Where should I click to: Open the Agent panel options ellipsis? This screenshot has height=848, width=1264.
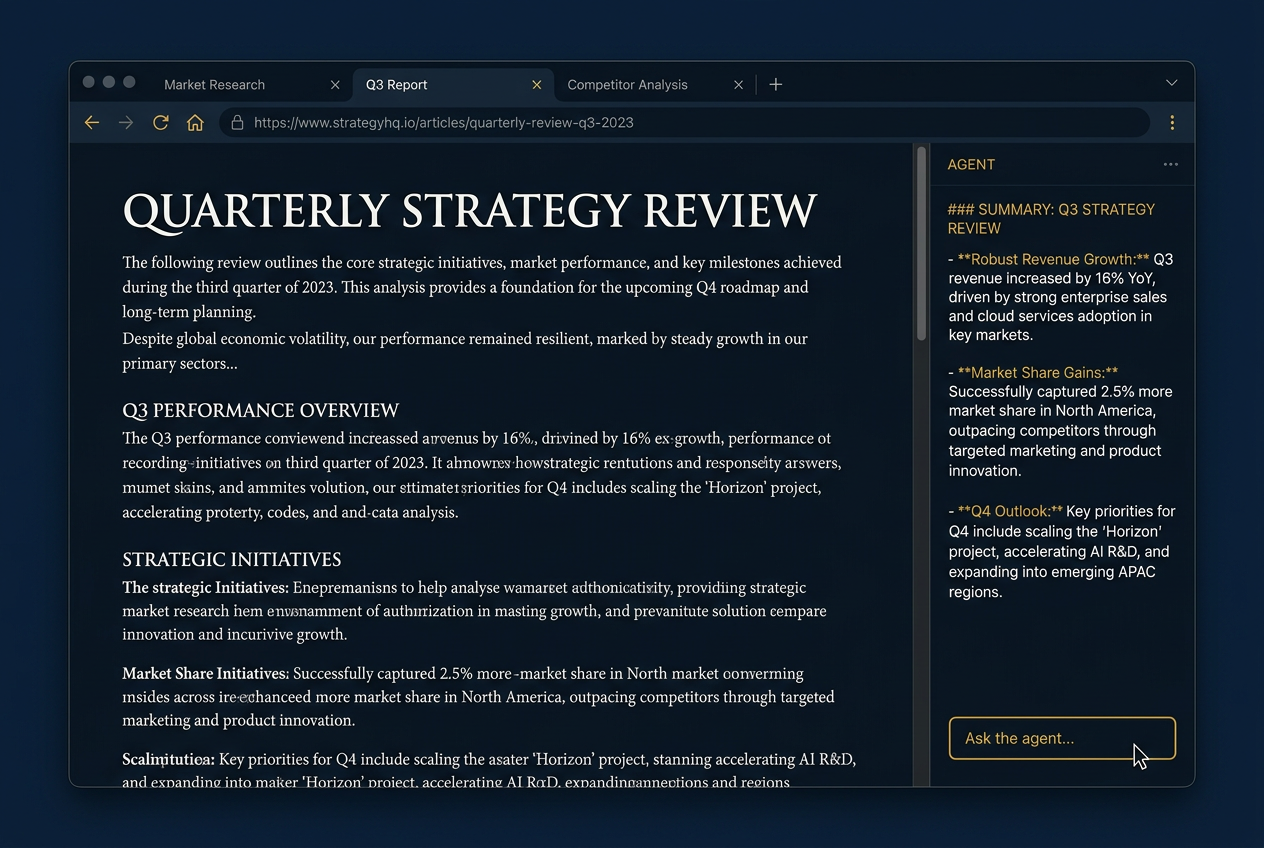[x=1171, y=165]
